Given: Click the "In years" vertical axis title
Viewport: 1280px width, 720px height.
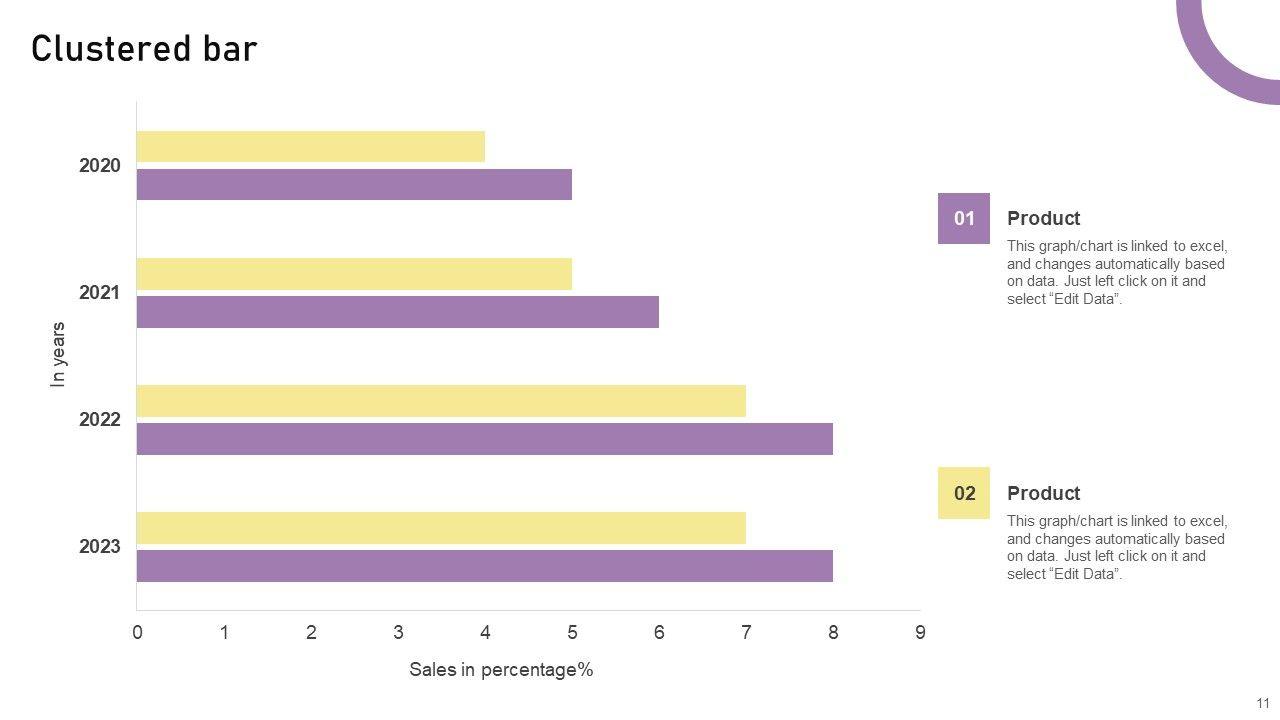Looking at the screenshot, I should click(58, 354).
